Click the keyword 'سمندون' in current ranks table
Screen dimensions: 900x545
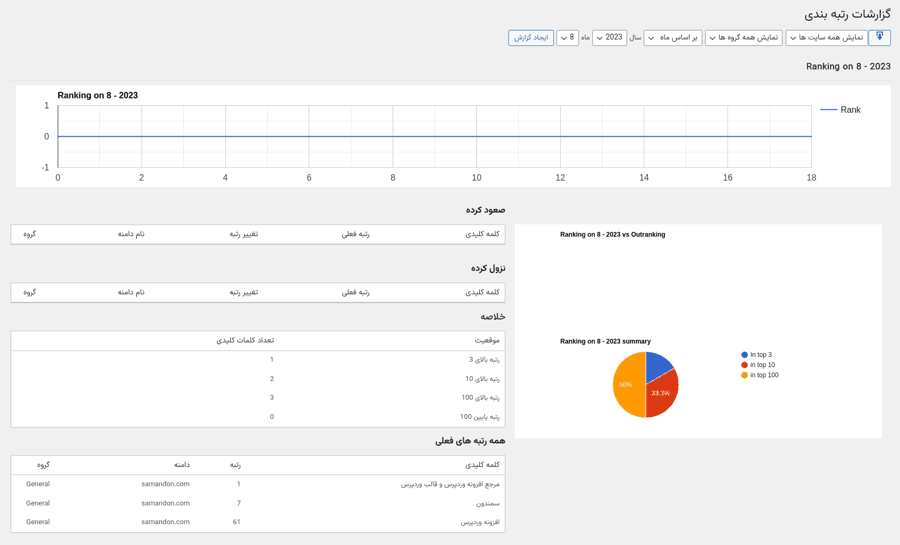pyautogui.click(x=488, y=504)
